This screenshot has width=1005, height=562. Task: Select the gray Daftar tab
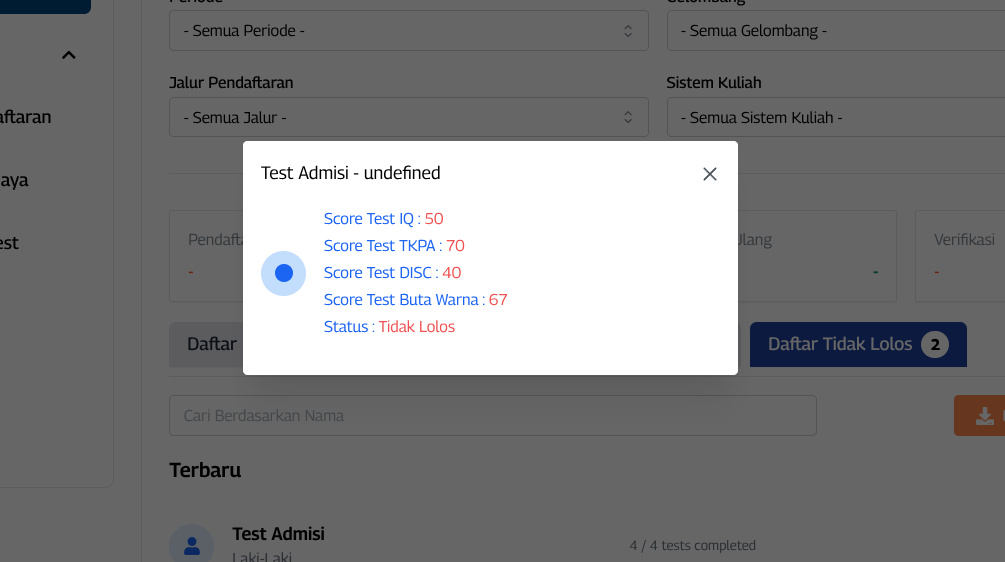207,344
